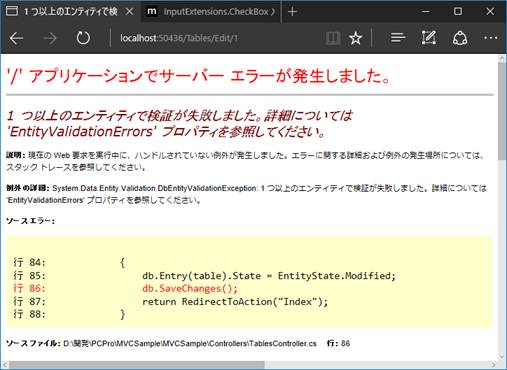Click the scroll left arrow
Viewport: 507px width, 370px height.
[5, 365]
